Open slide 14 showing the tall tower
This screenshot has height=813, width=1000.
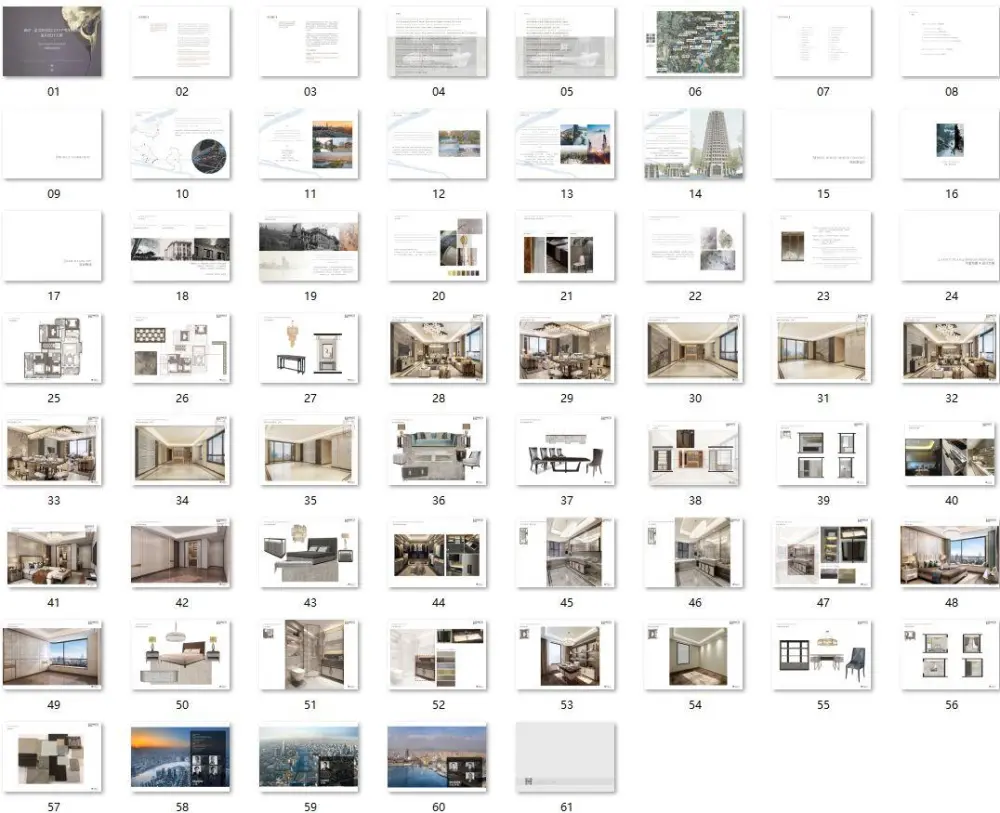[695, 144]
